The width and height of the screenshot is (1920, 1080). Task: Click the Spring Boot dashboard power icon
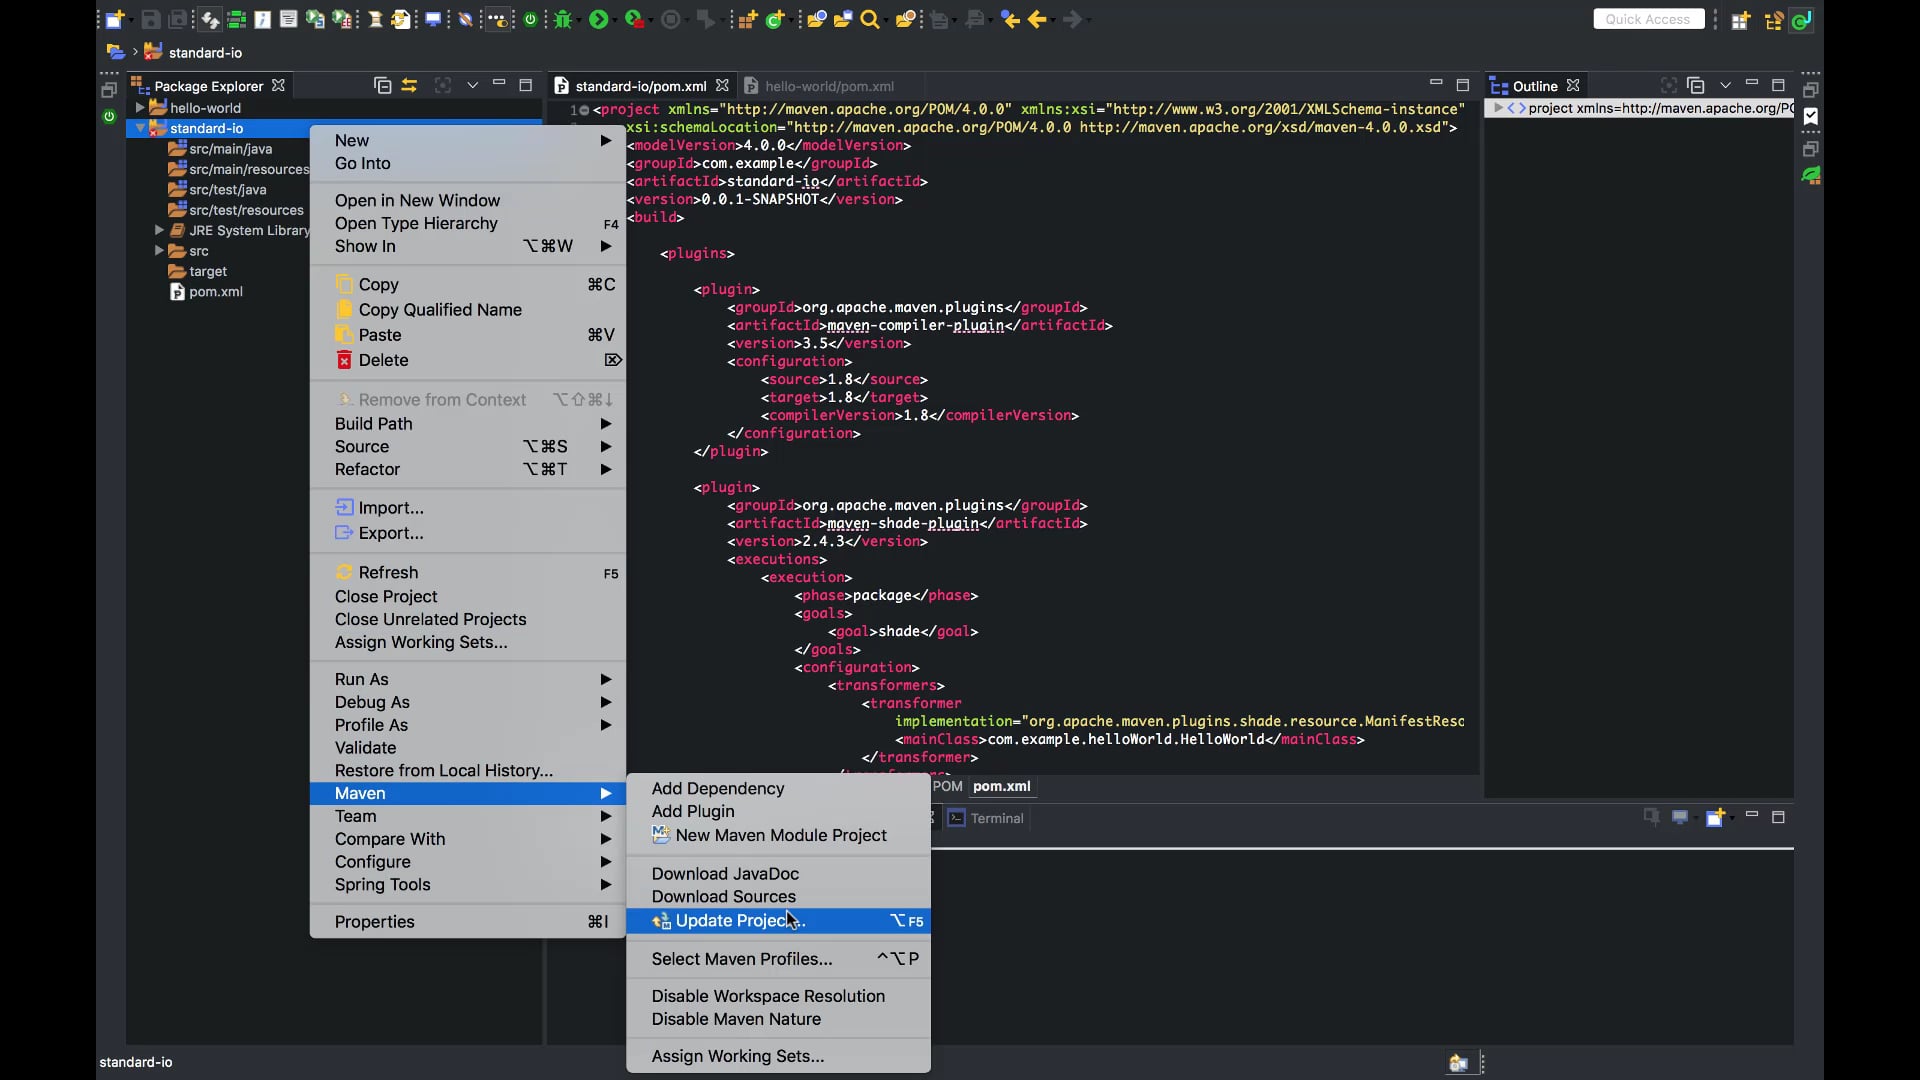point(530,19)
